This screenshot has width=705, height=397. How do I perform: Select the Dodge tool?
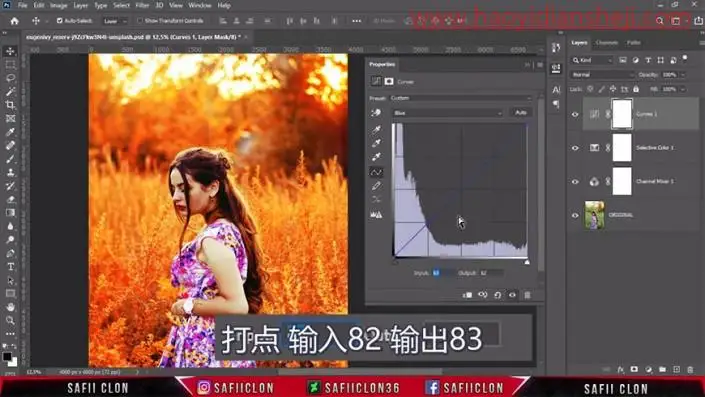(10, 240)
